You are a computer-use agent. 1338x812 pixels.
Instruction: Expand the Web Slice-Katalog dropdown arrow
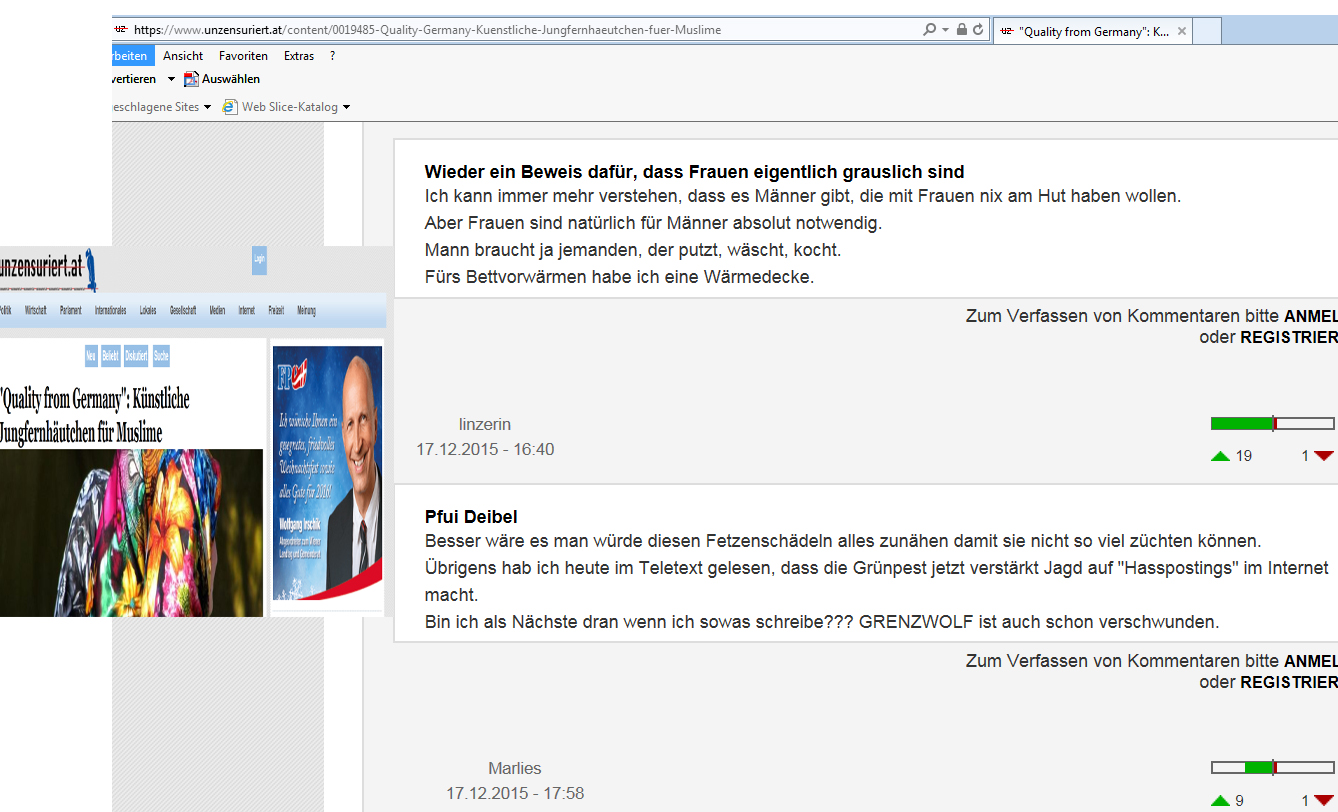click(x=346, y=107)
